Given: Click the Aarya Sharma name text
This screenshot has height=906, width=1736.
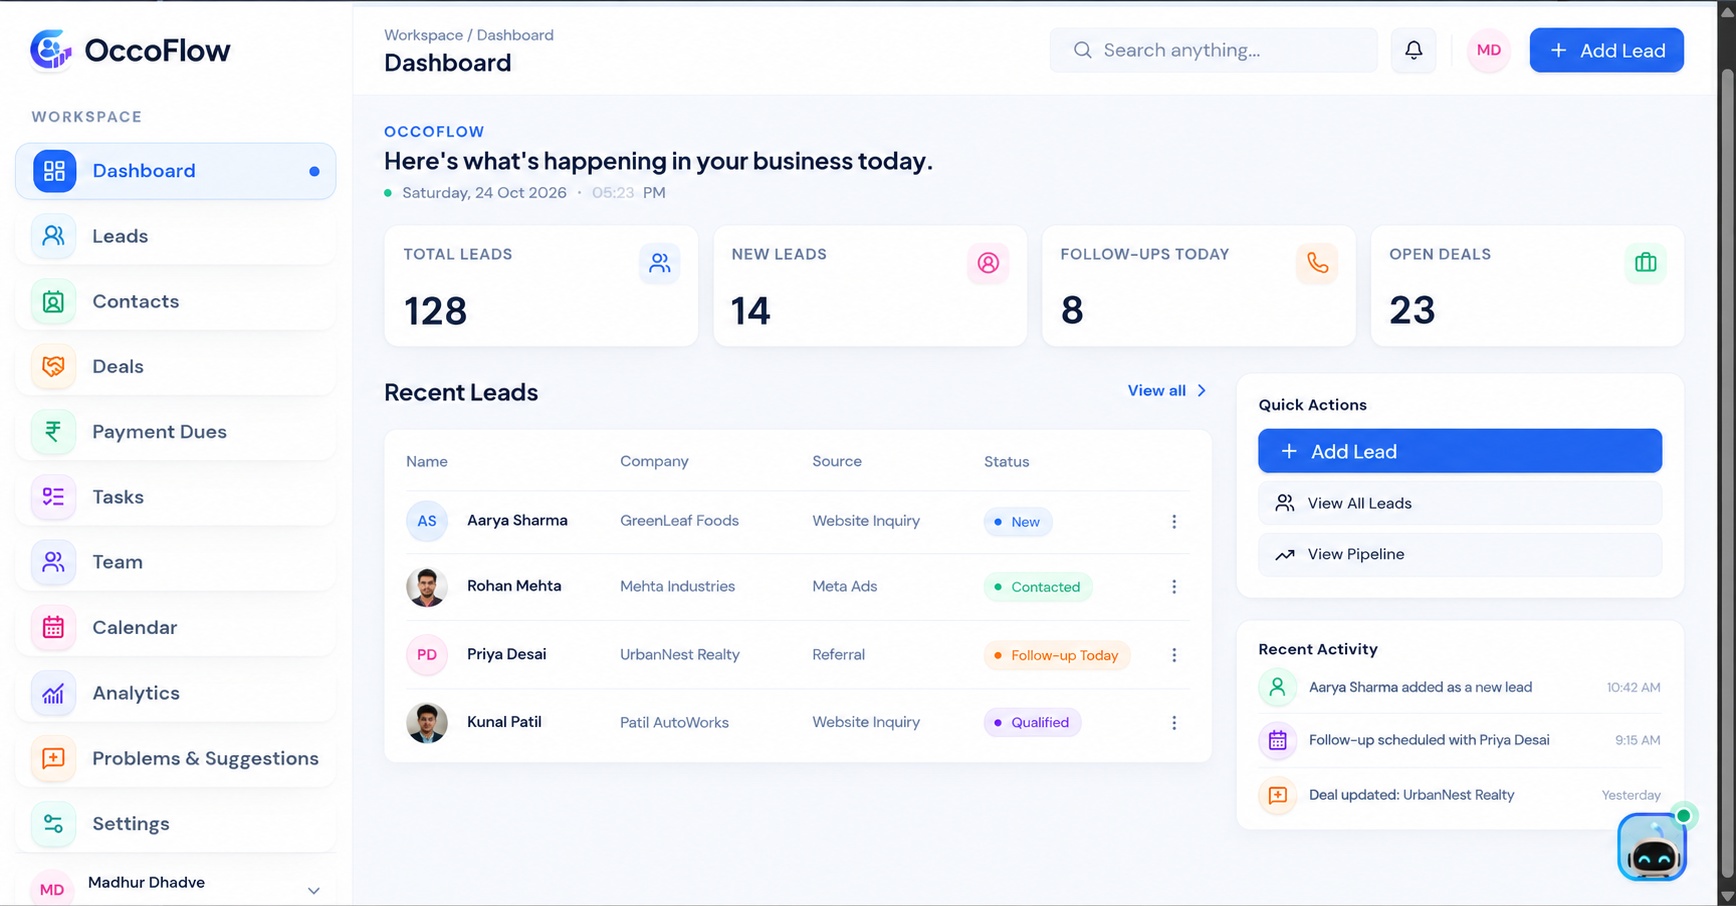Looking at the screenshot, I should [517, 520].
